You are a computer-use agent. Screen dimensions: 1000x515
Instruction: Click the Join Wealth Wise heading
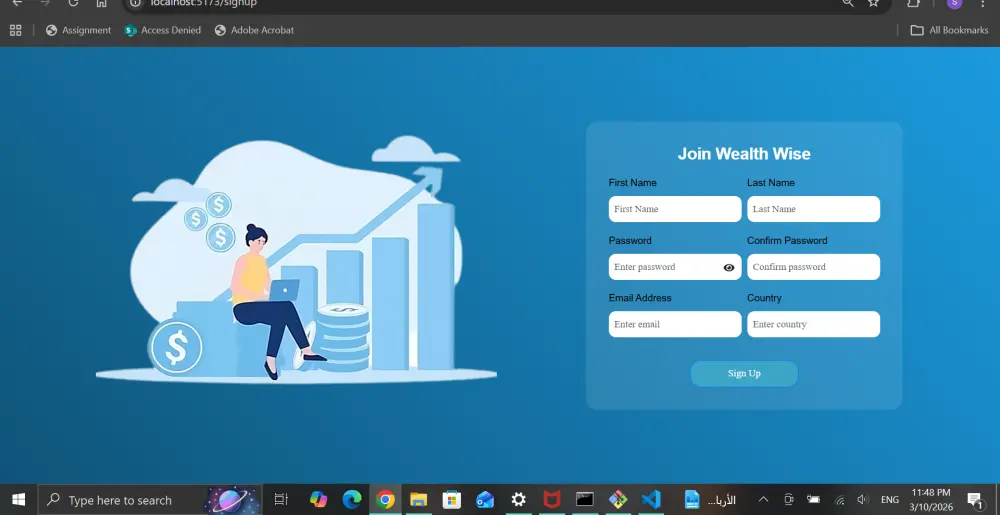pos(744,154)
